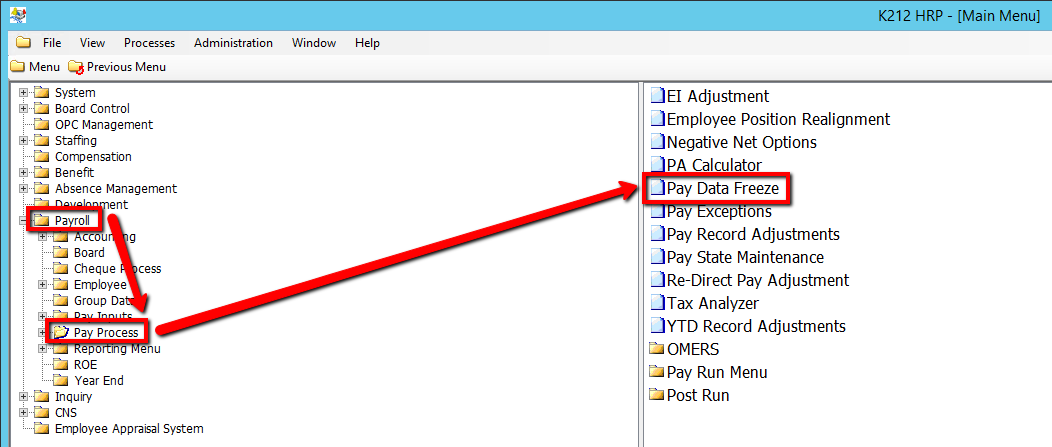Collapse the Payroll tree node
Viewport: 1052px width, 447px height.
pyautogui.click(x=23, y=221)
